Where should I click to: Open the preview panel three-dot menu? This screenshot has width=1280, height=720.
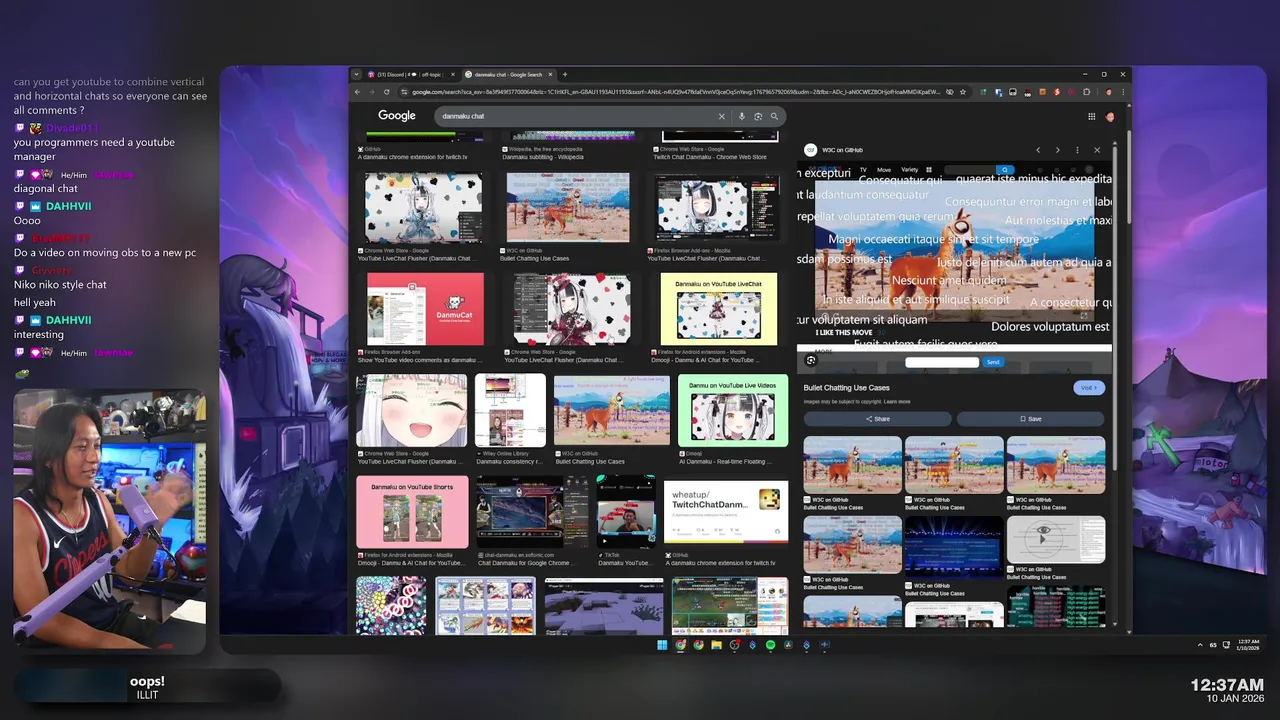point(1077,150)
